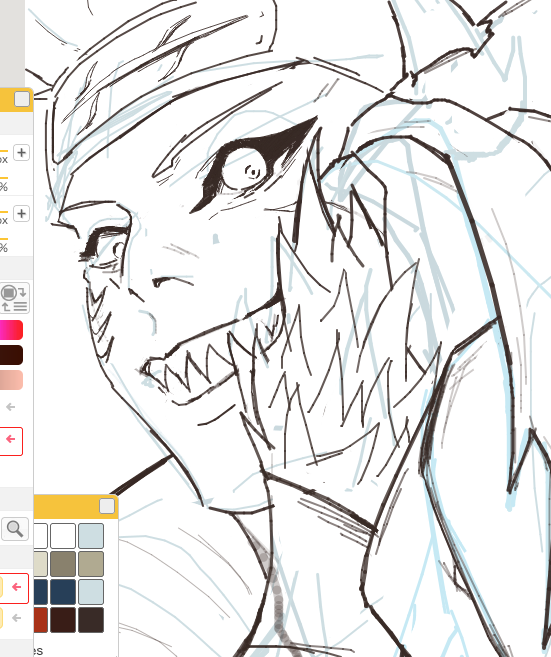Pick the pale beige palette swatch
Image resolution: width=551 pixels, height=657 pixels.
41,564
